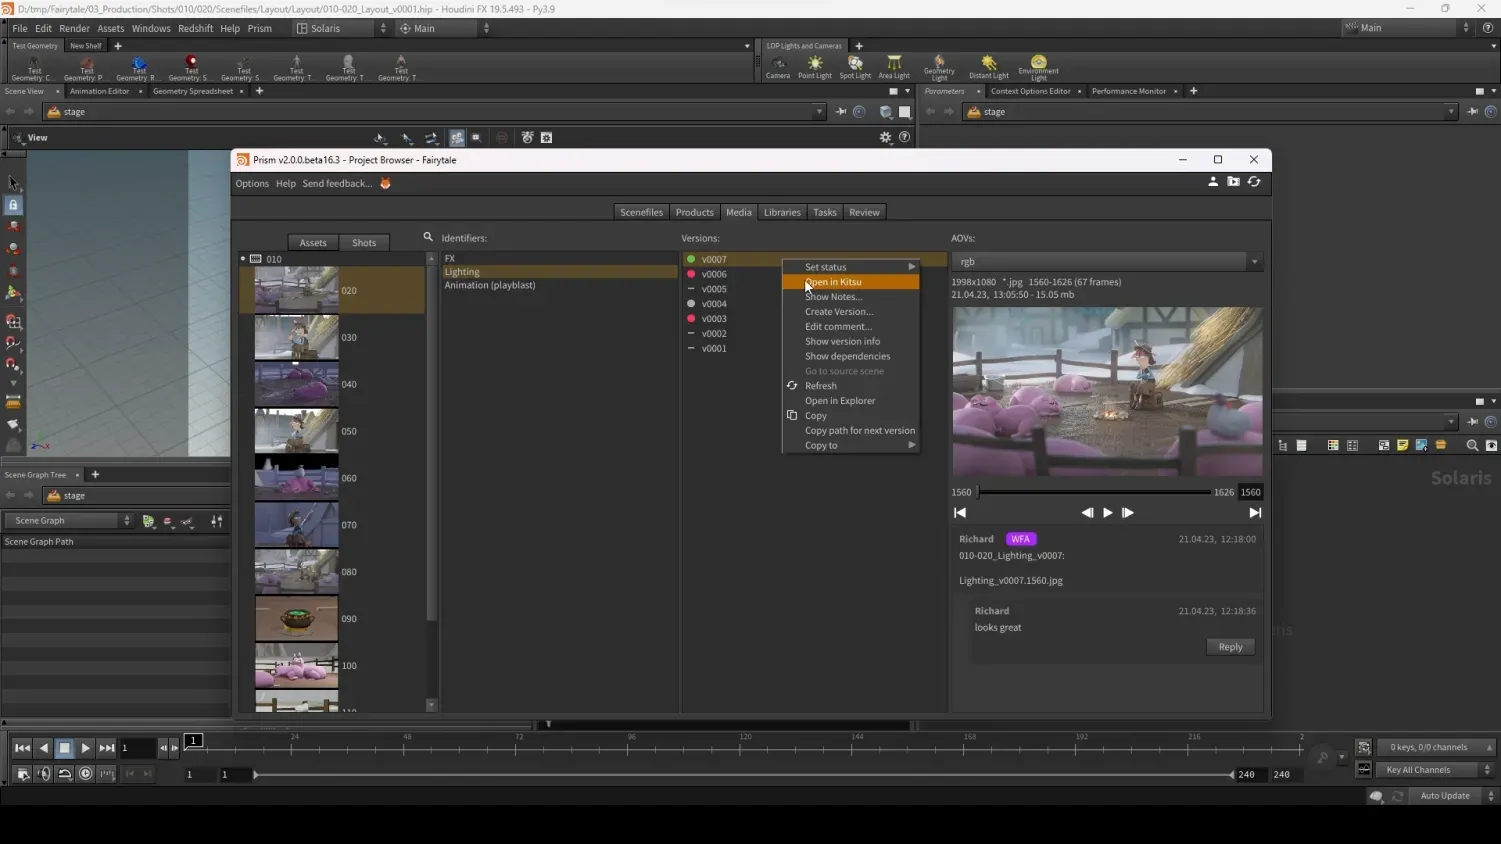
Task: Click the Point Light shelf tool
Action: tap(814, 66)
